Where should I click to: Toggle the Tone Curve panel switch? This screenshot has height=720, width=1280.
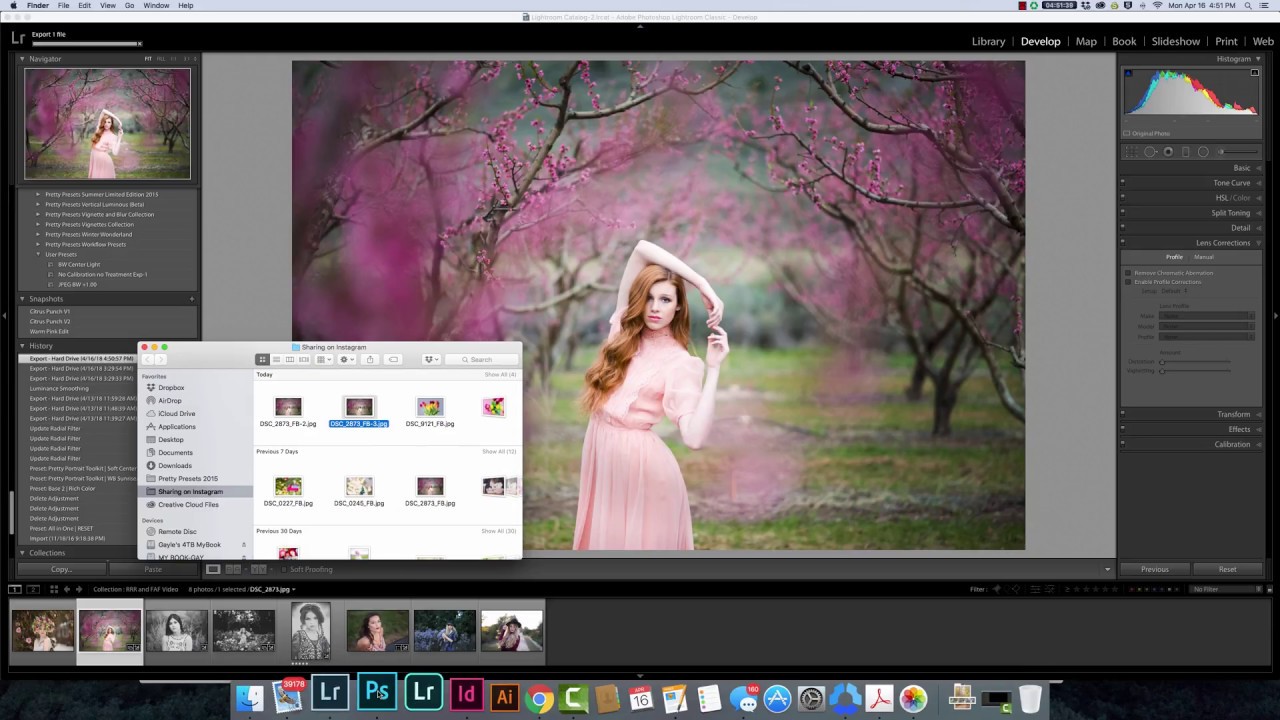coord(1122,183)
